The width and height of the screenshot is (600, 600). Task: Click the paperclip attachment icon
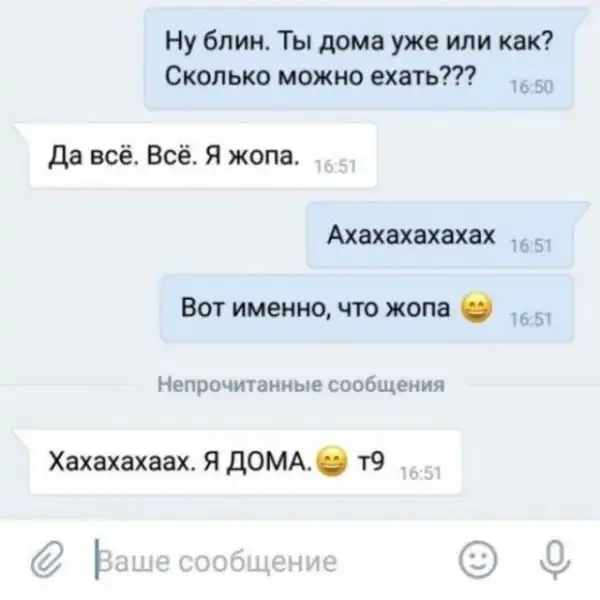pos(47,559)
